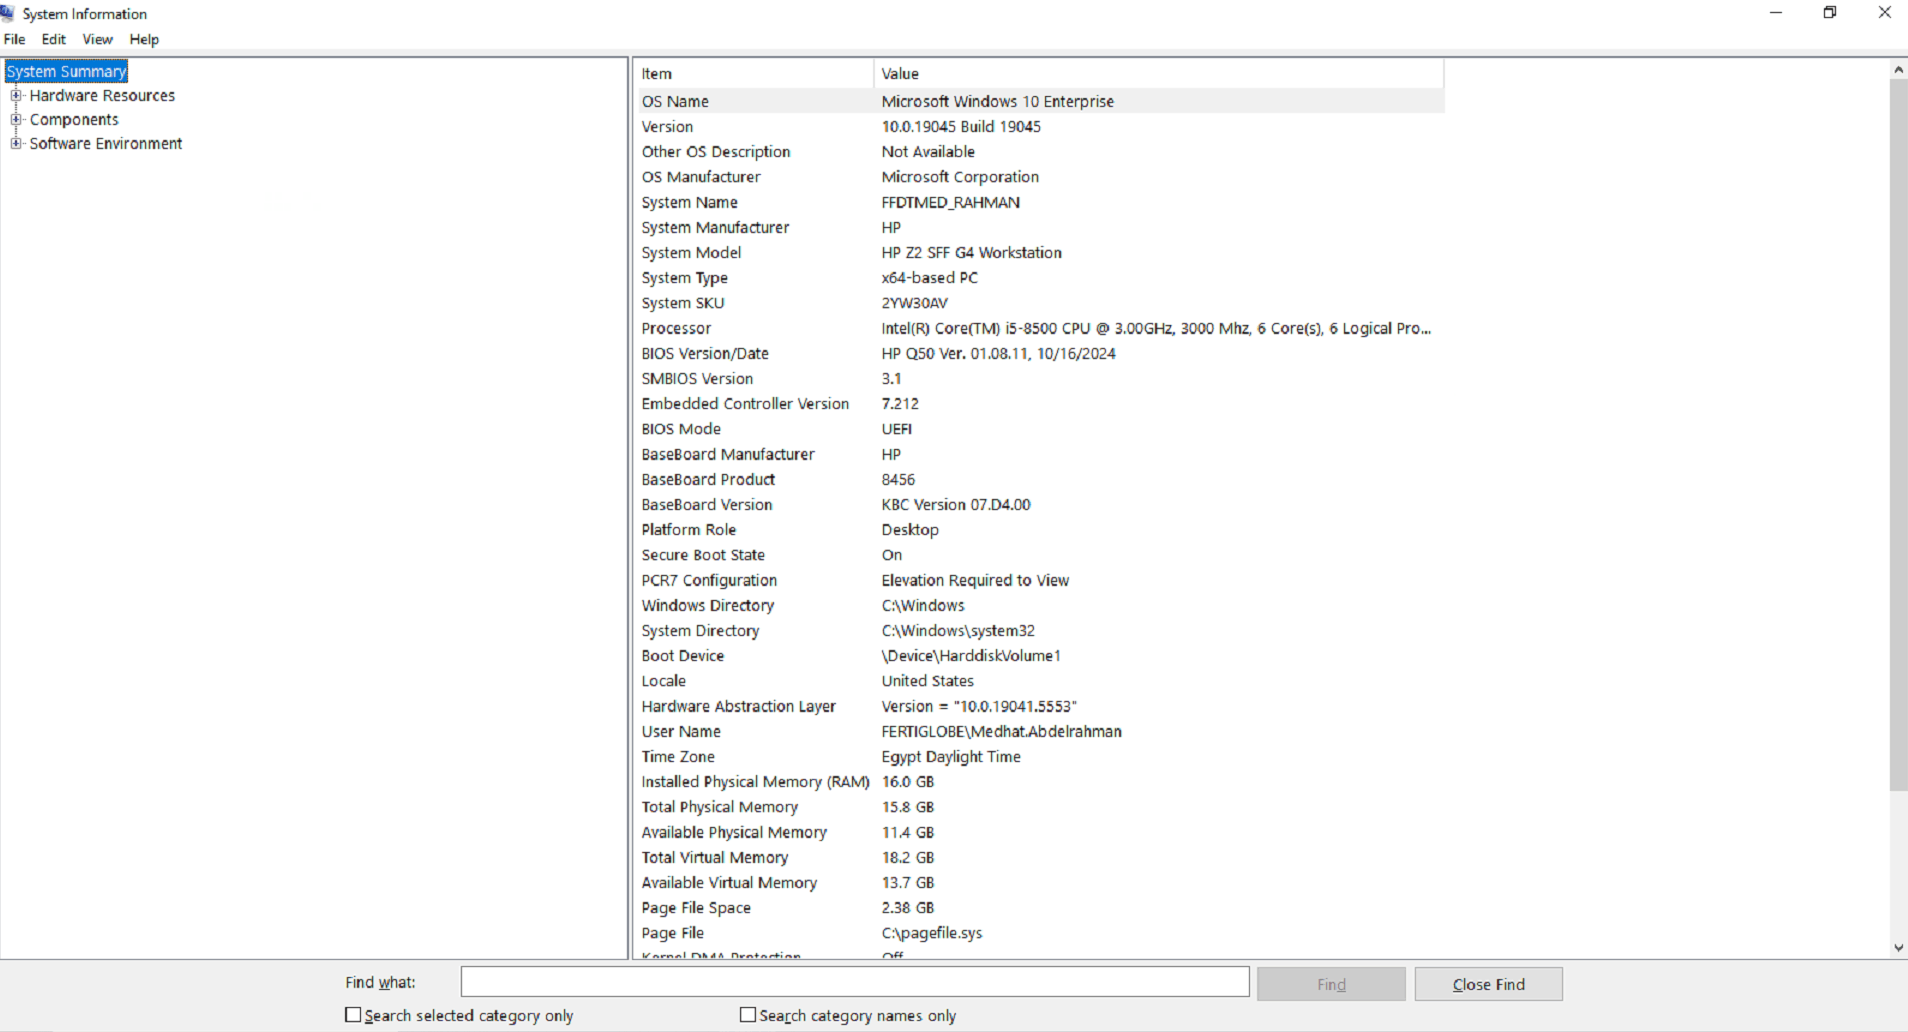Click the System Name item

coord(689,202)
